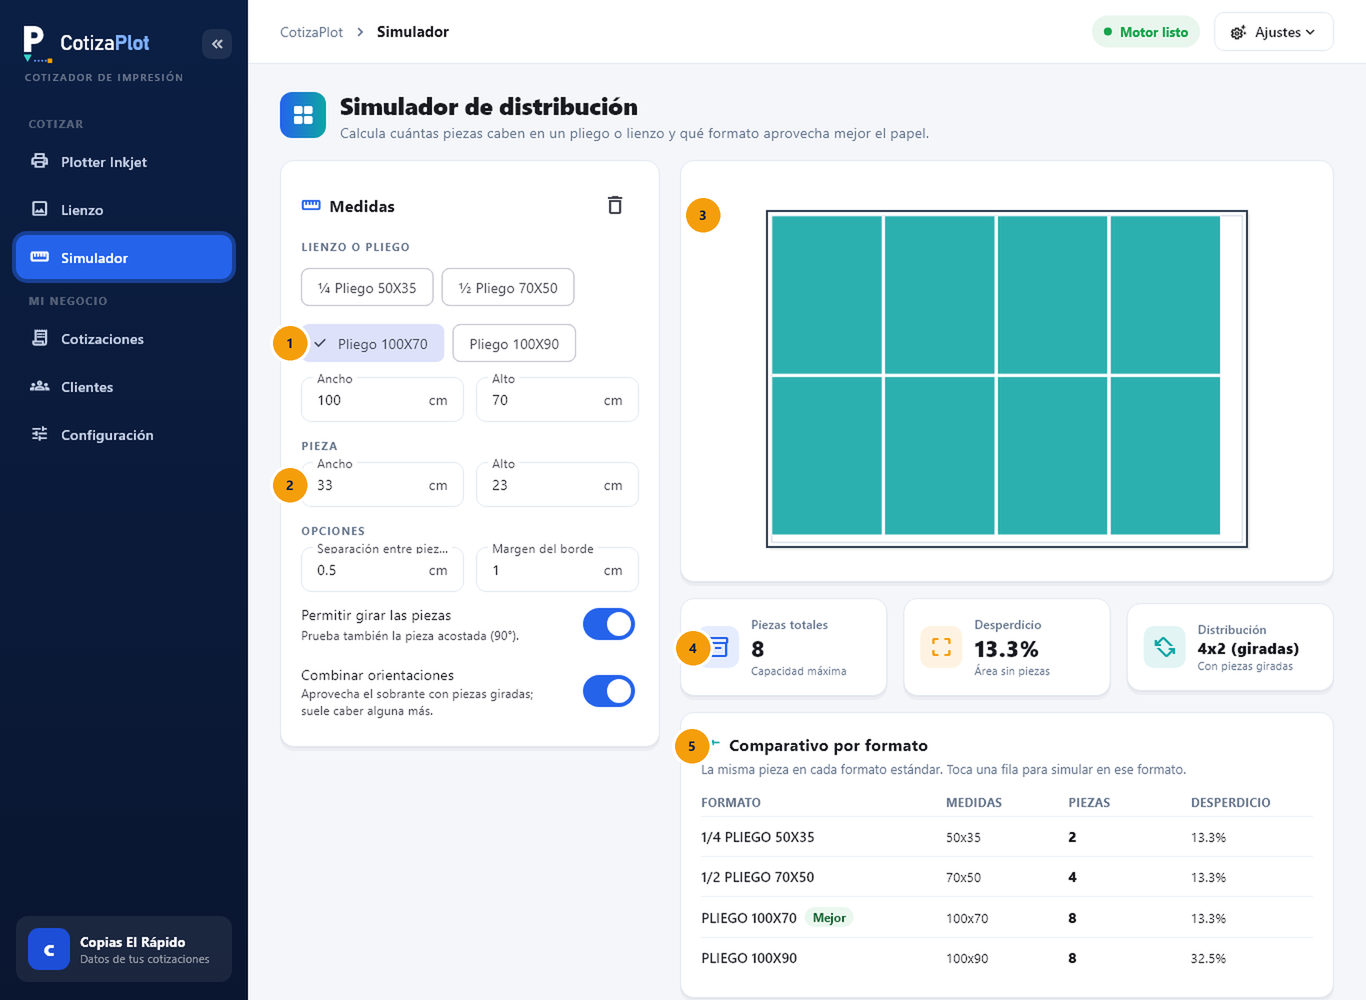Toggle Combinar orientaciones switch
1366x1000 pixels.
tap(609, 691)
